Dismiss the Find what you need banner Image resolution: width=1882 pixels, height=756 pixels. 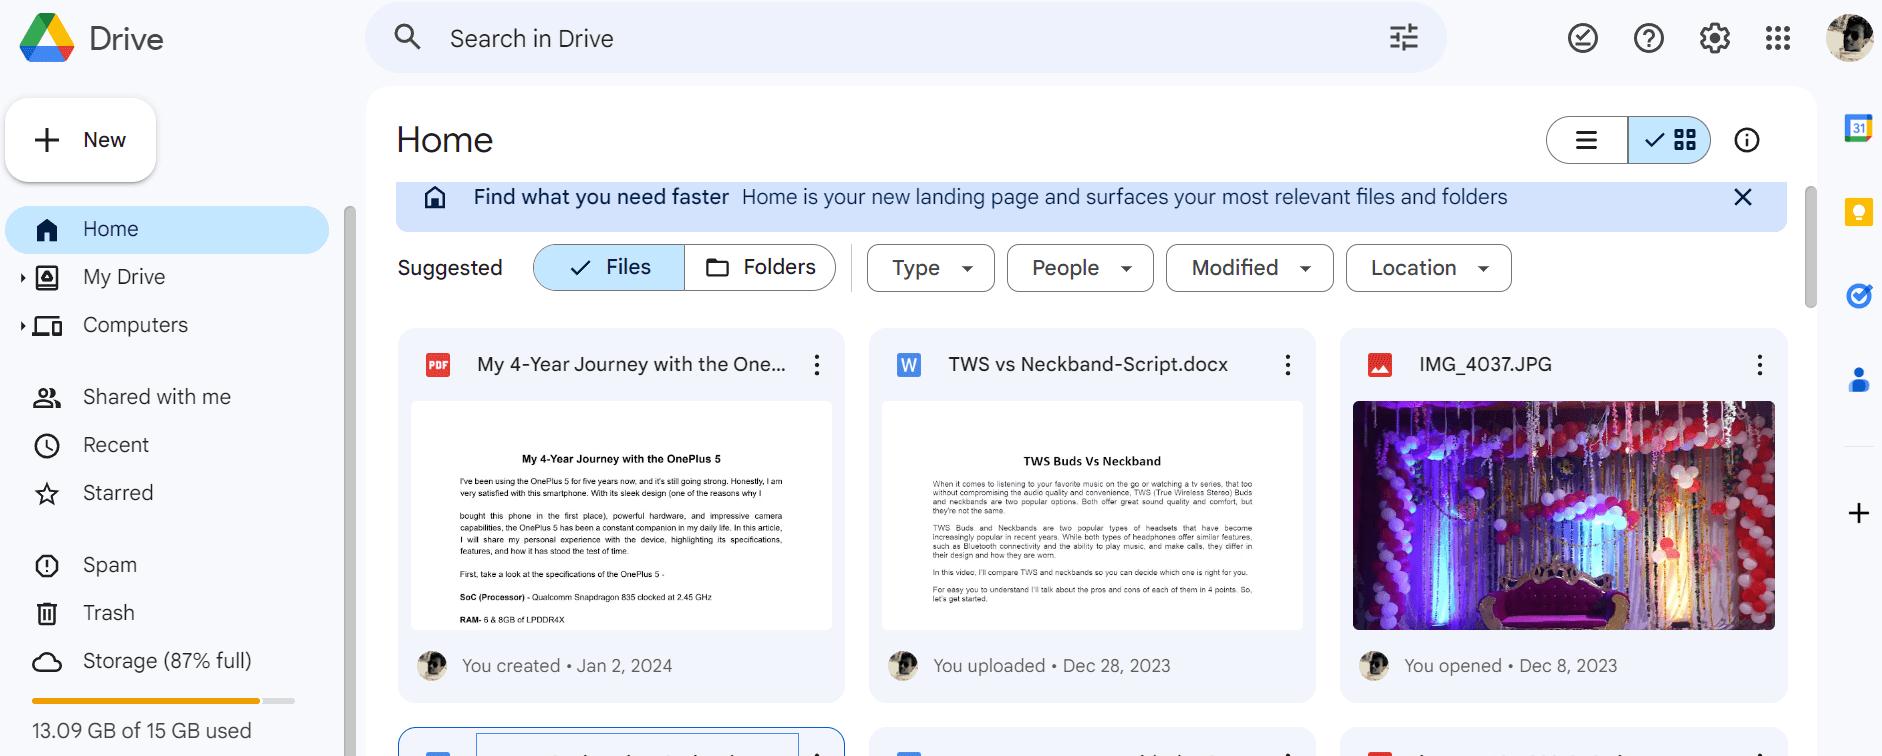coord(1742,197)
